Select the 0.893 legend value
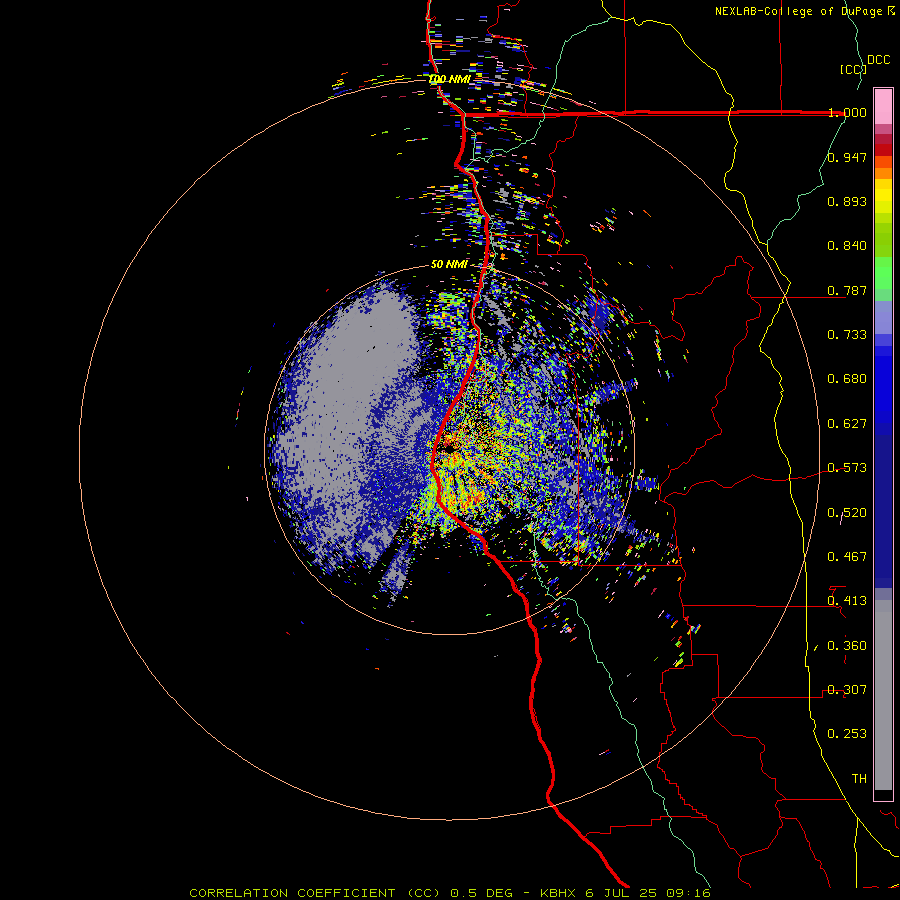900x900 pixels. [847, 201]
